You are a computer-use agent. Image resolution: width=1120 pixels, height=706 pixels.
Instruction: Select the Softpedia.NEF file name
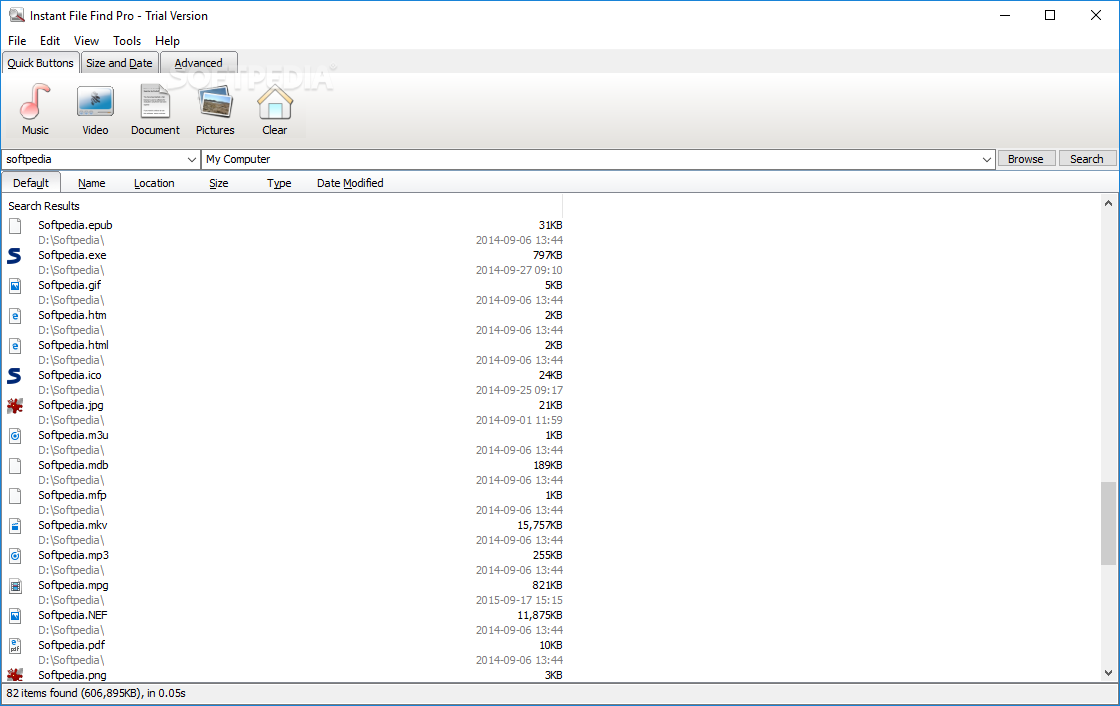(x=73, y=615)
